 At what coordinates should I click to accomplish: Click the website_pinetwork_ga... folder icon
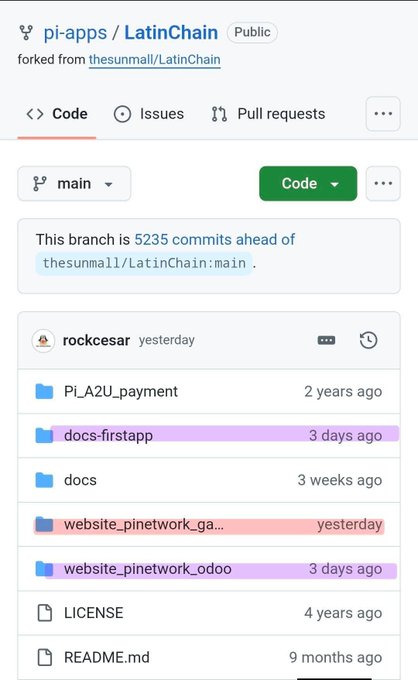[44, 524]
